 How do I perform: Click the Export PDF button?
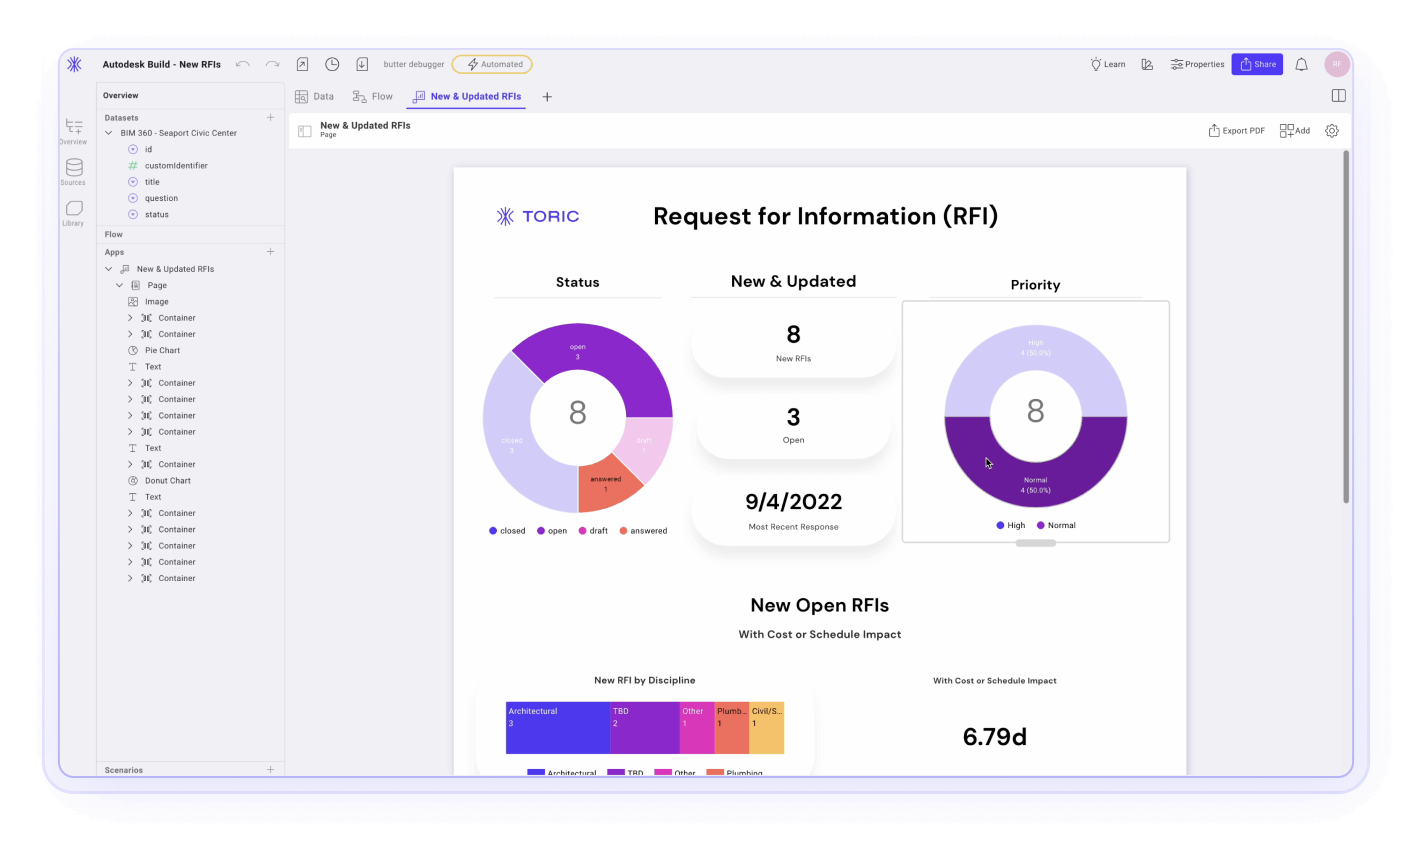click(1236, 130)
